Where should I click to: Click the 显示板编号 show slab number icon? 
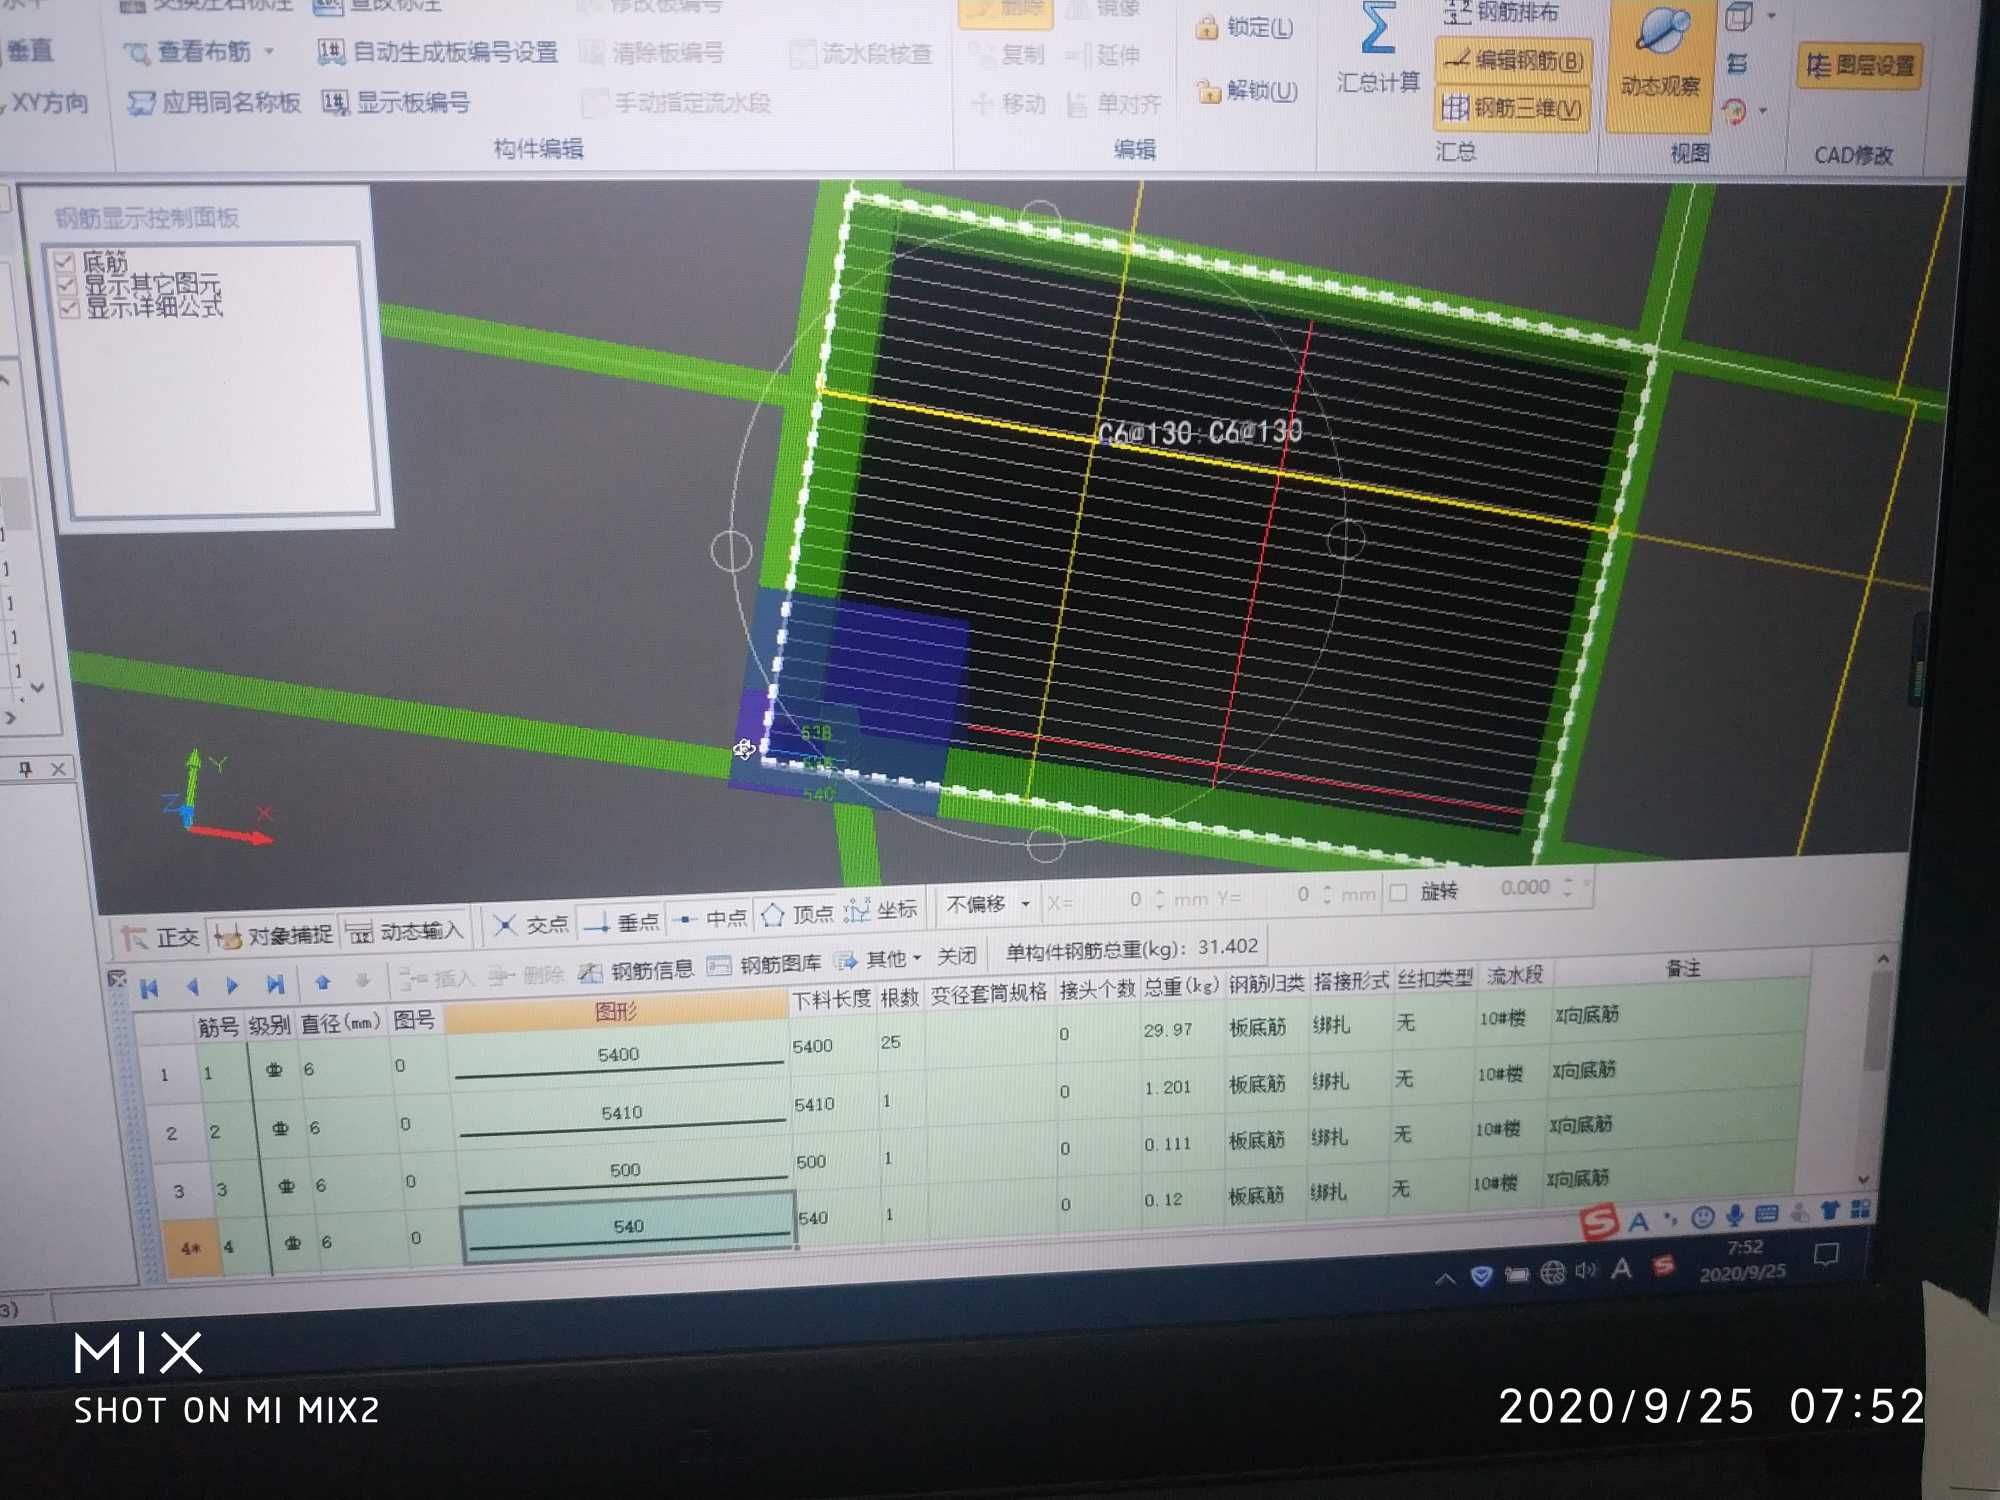[x=335, y=102]
